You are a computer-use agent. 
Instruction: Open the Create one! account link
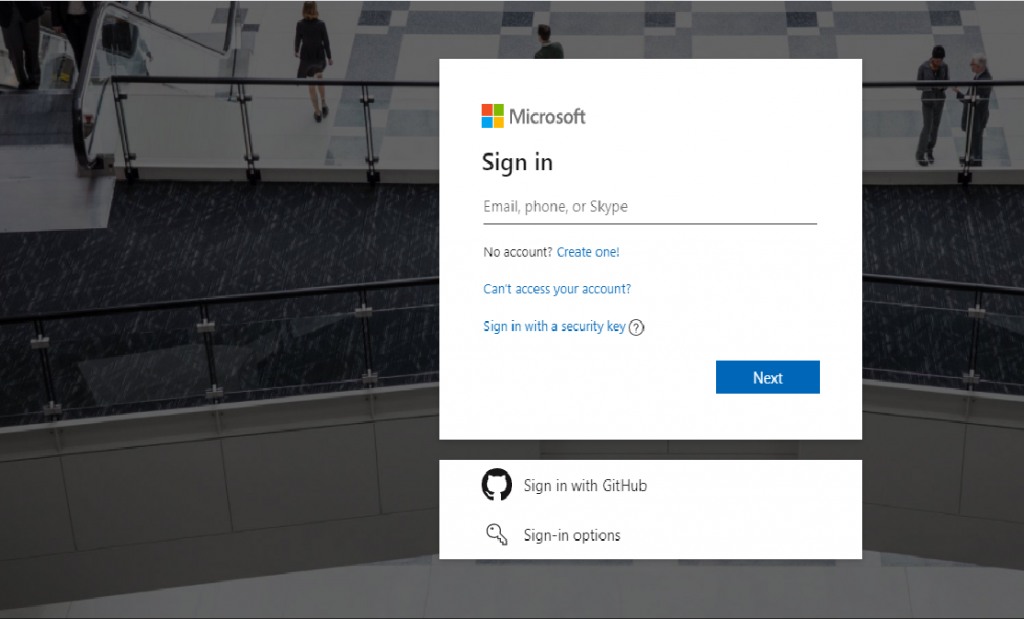coord(588,252)
